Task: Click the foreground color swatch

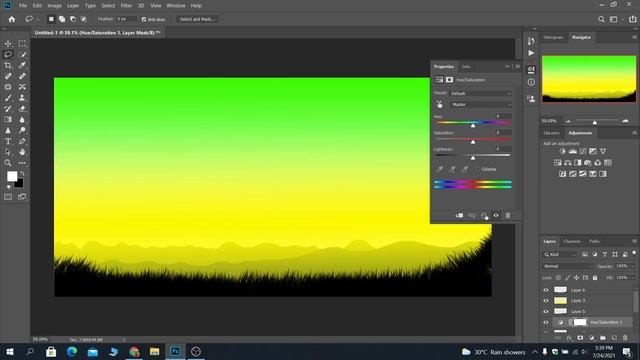Action: click(12, 176)
